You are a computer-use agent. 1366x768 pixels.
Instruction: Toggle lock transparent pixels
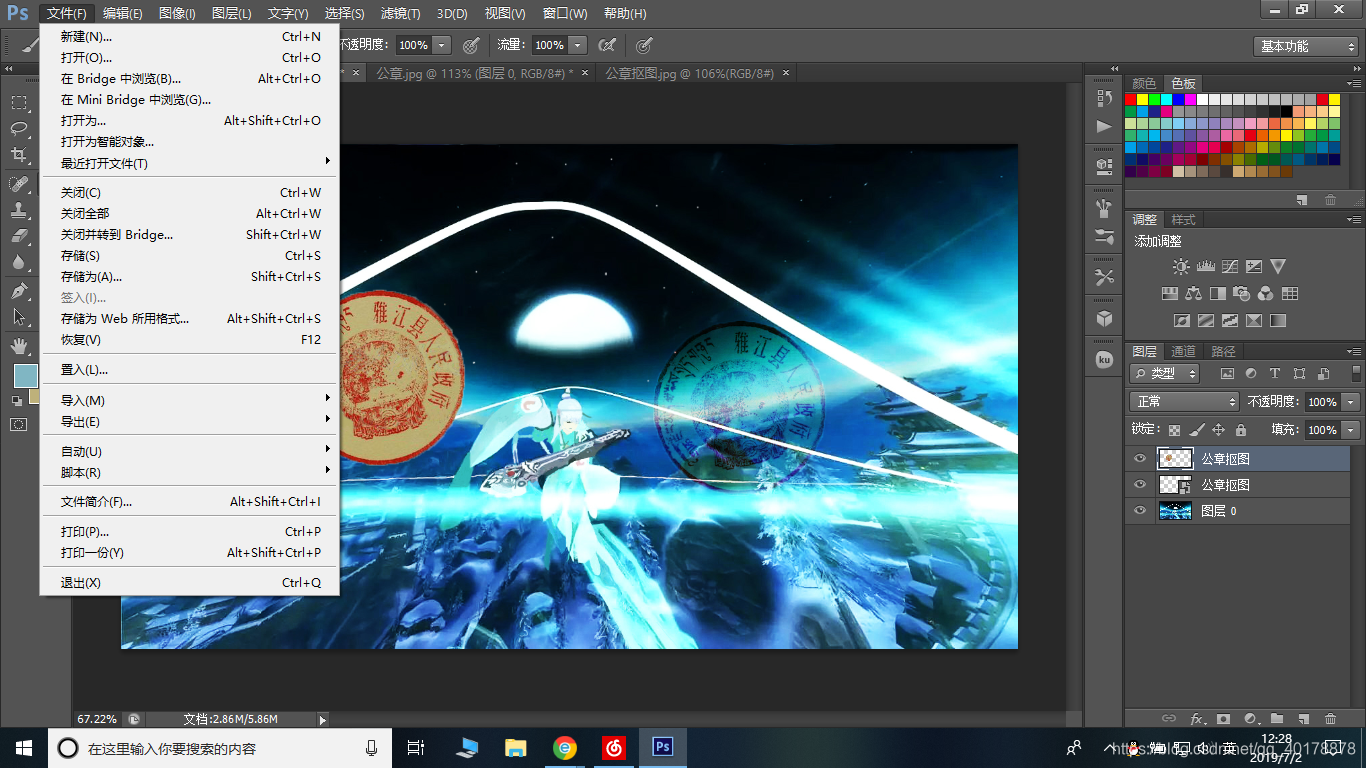point(1174,430)
